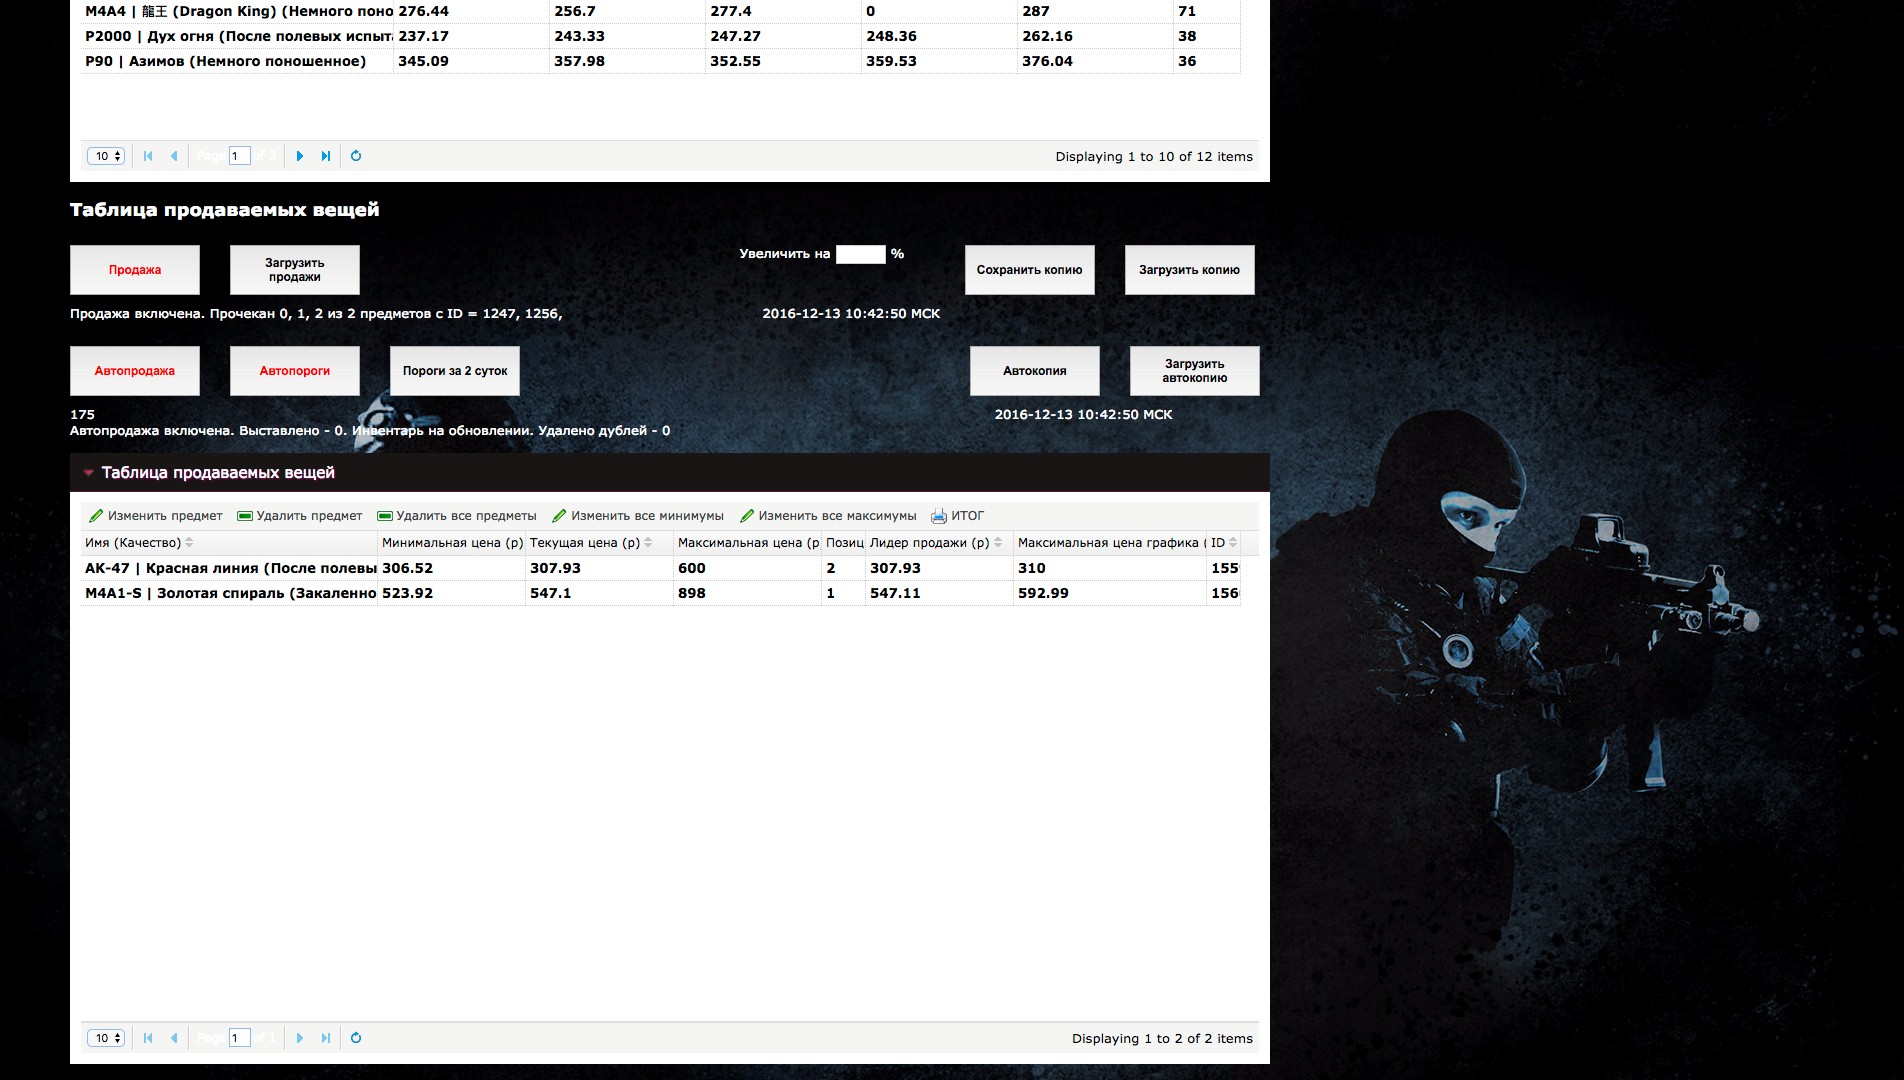Click the Удалить все предметы toolbar item
Image resolution: width=1904 pixels, height=1080 pixels.
pyautogui.click(x=457, y=516)
